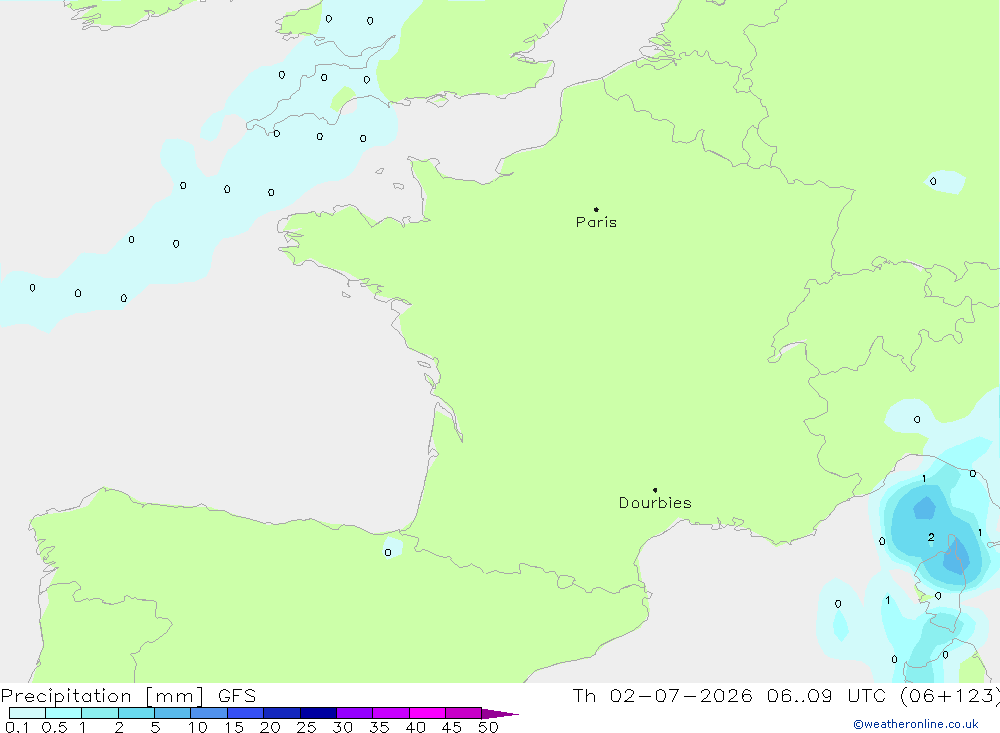Select the 5–10 mm legend color swatch

(x=173, y=713)
